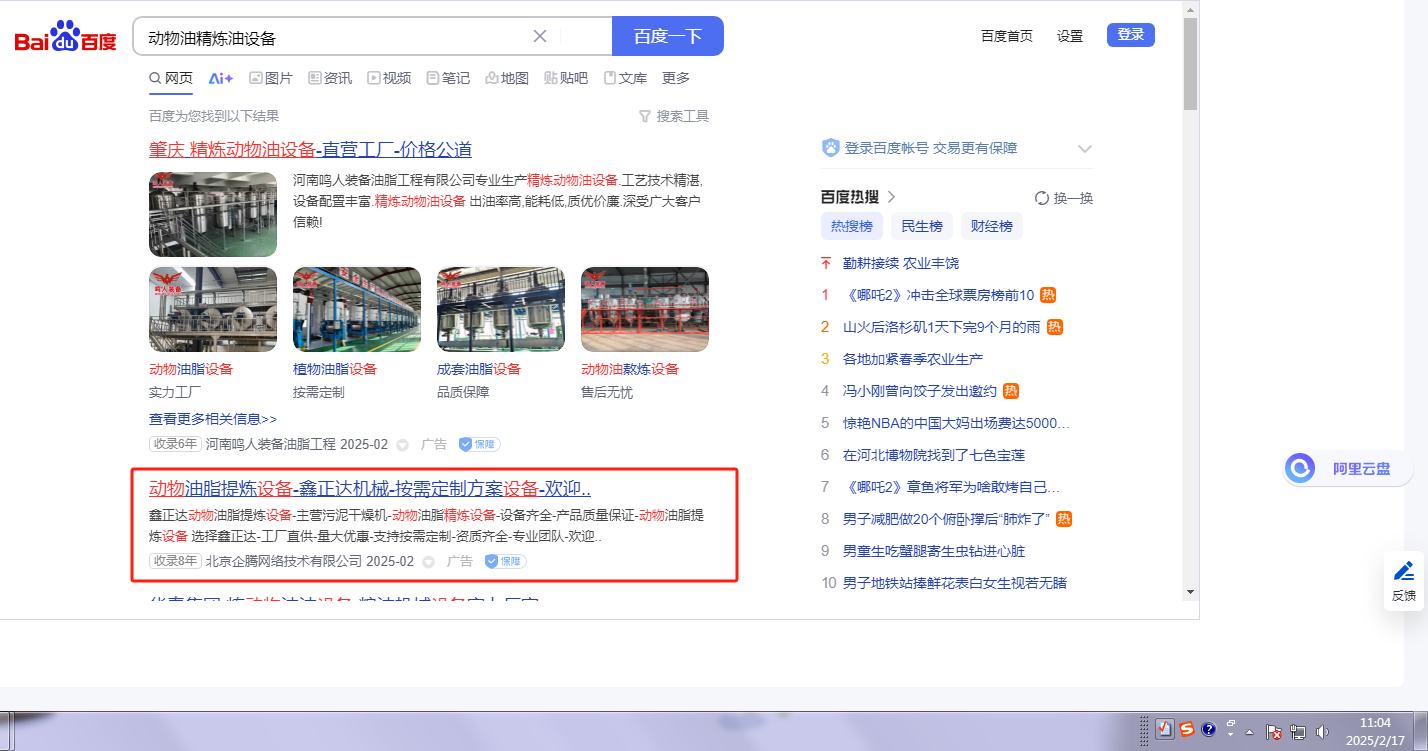Switch to the 图片 tab

tap(271, 78)
